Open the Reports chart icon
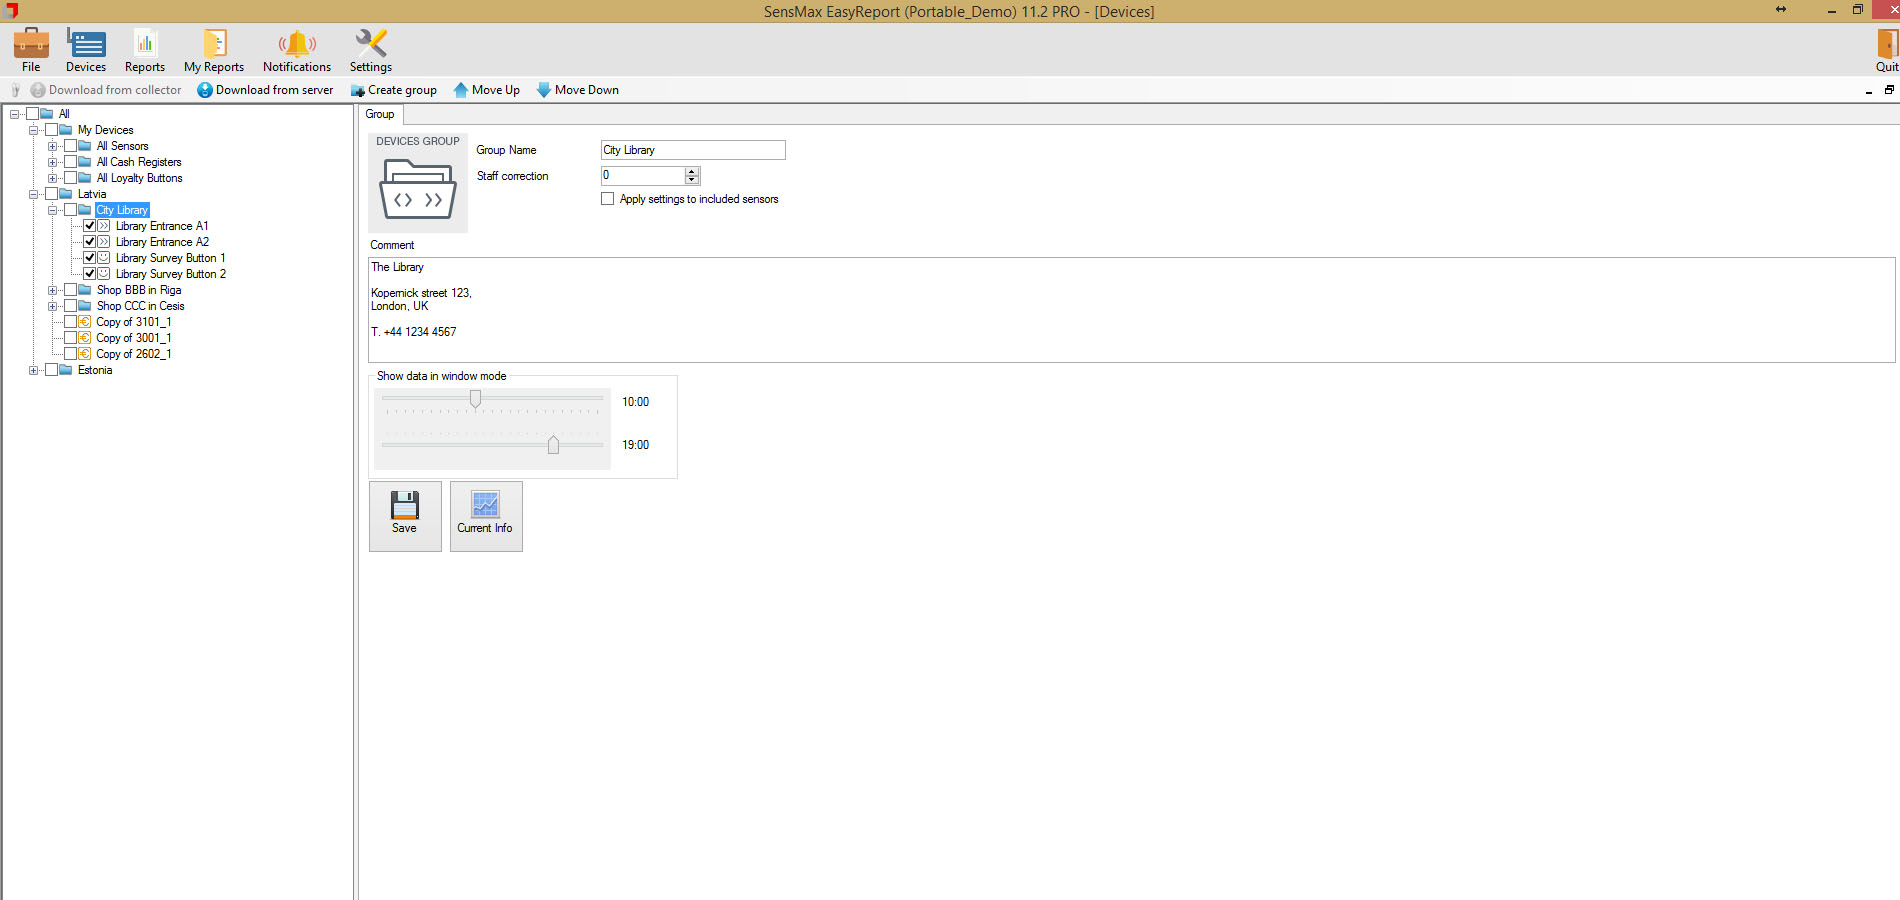1900x900 pixels. (x=145, y=44)
